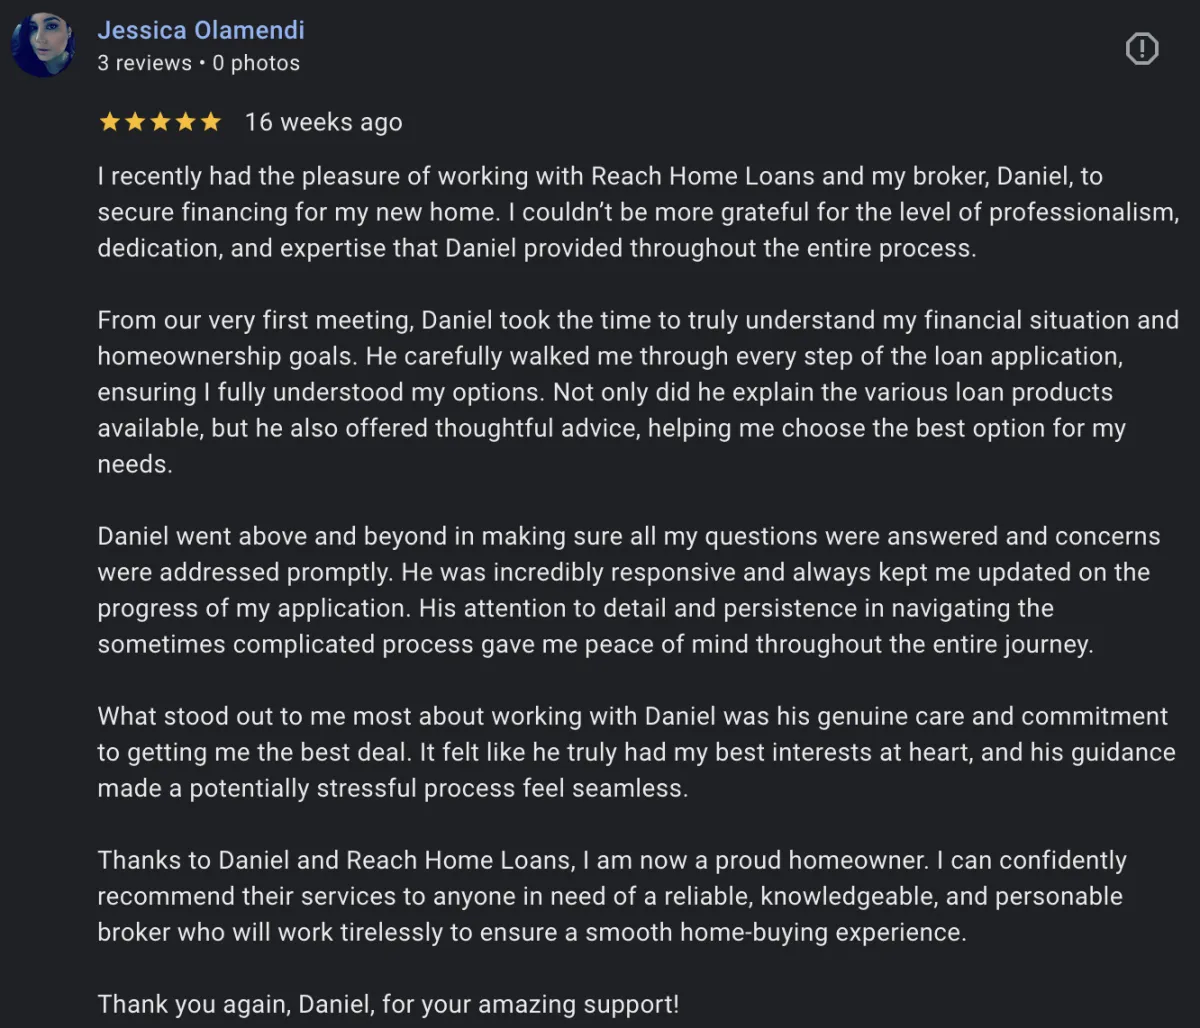Click the report review exclamation icon
The height and width of the screenshot is (1028, 1200).
[x=1142, y=48]
